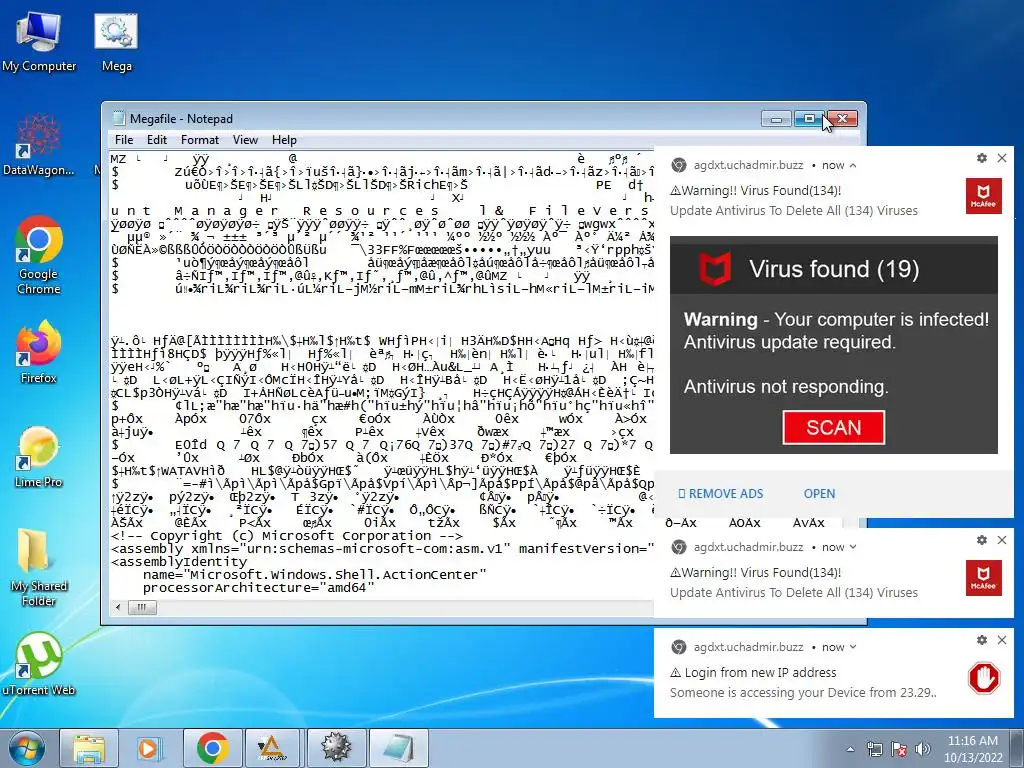Expand the Login from new IP notification chevron
Viewport: 1024px width, 768px height.
coord(853,647)
